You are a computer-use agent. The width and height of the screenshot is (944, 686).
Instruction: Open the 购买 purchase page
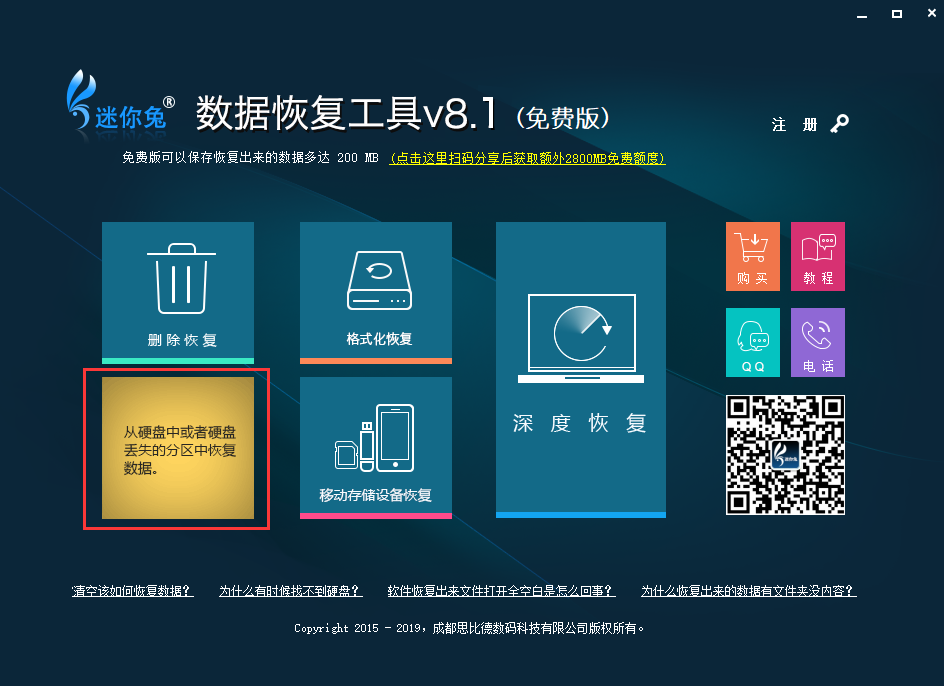point(753,257)
